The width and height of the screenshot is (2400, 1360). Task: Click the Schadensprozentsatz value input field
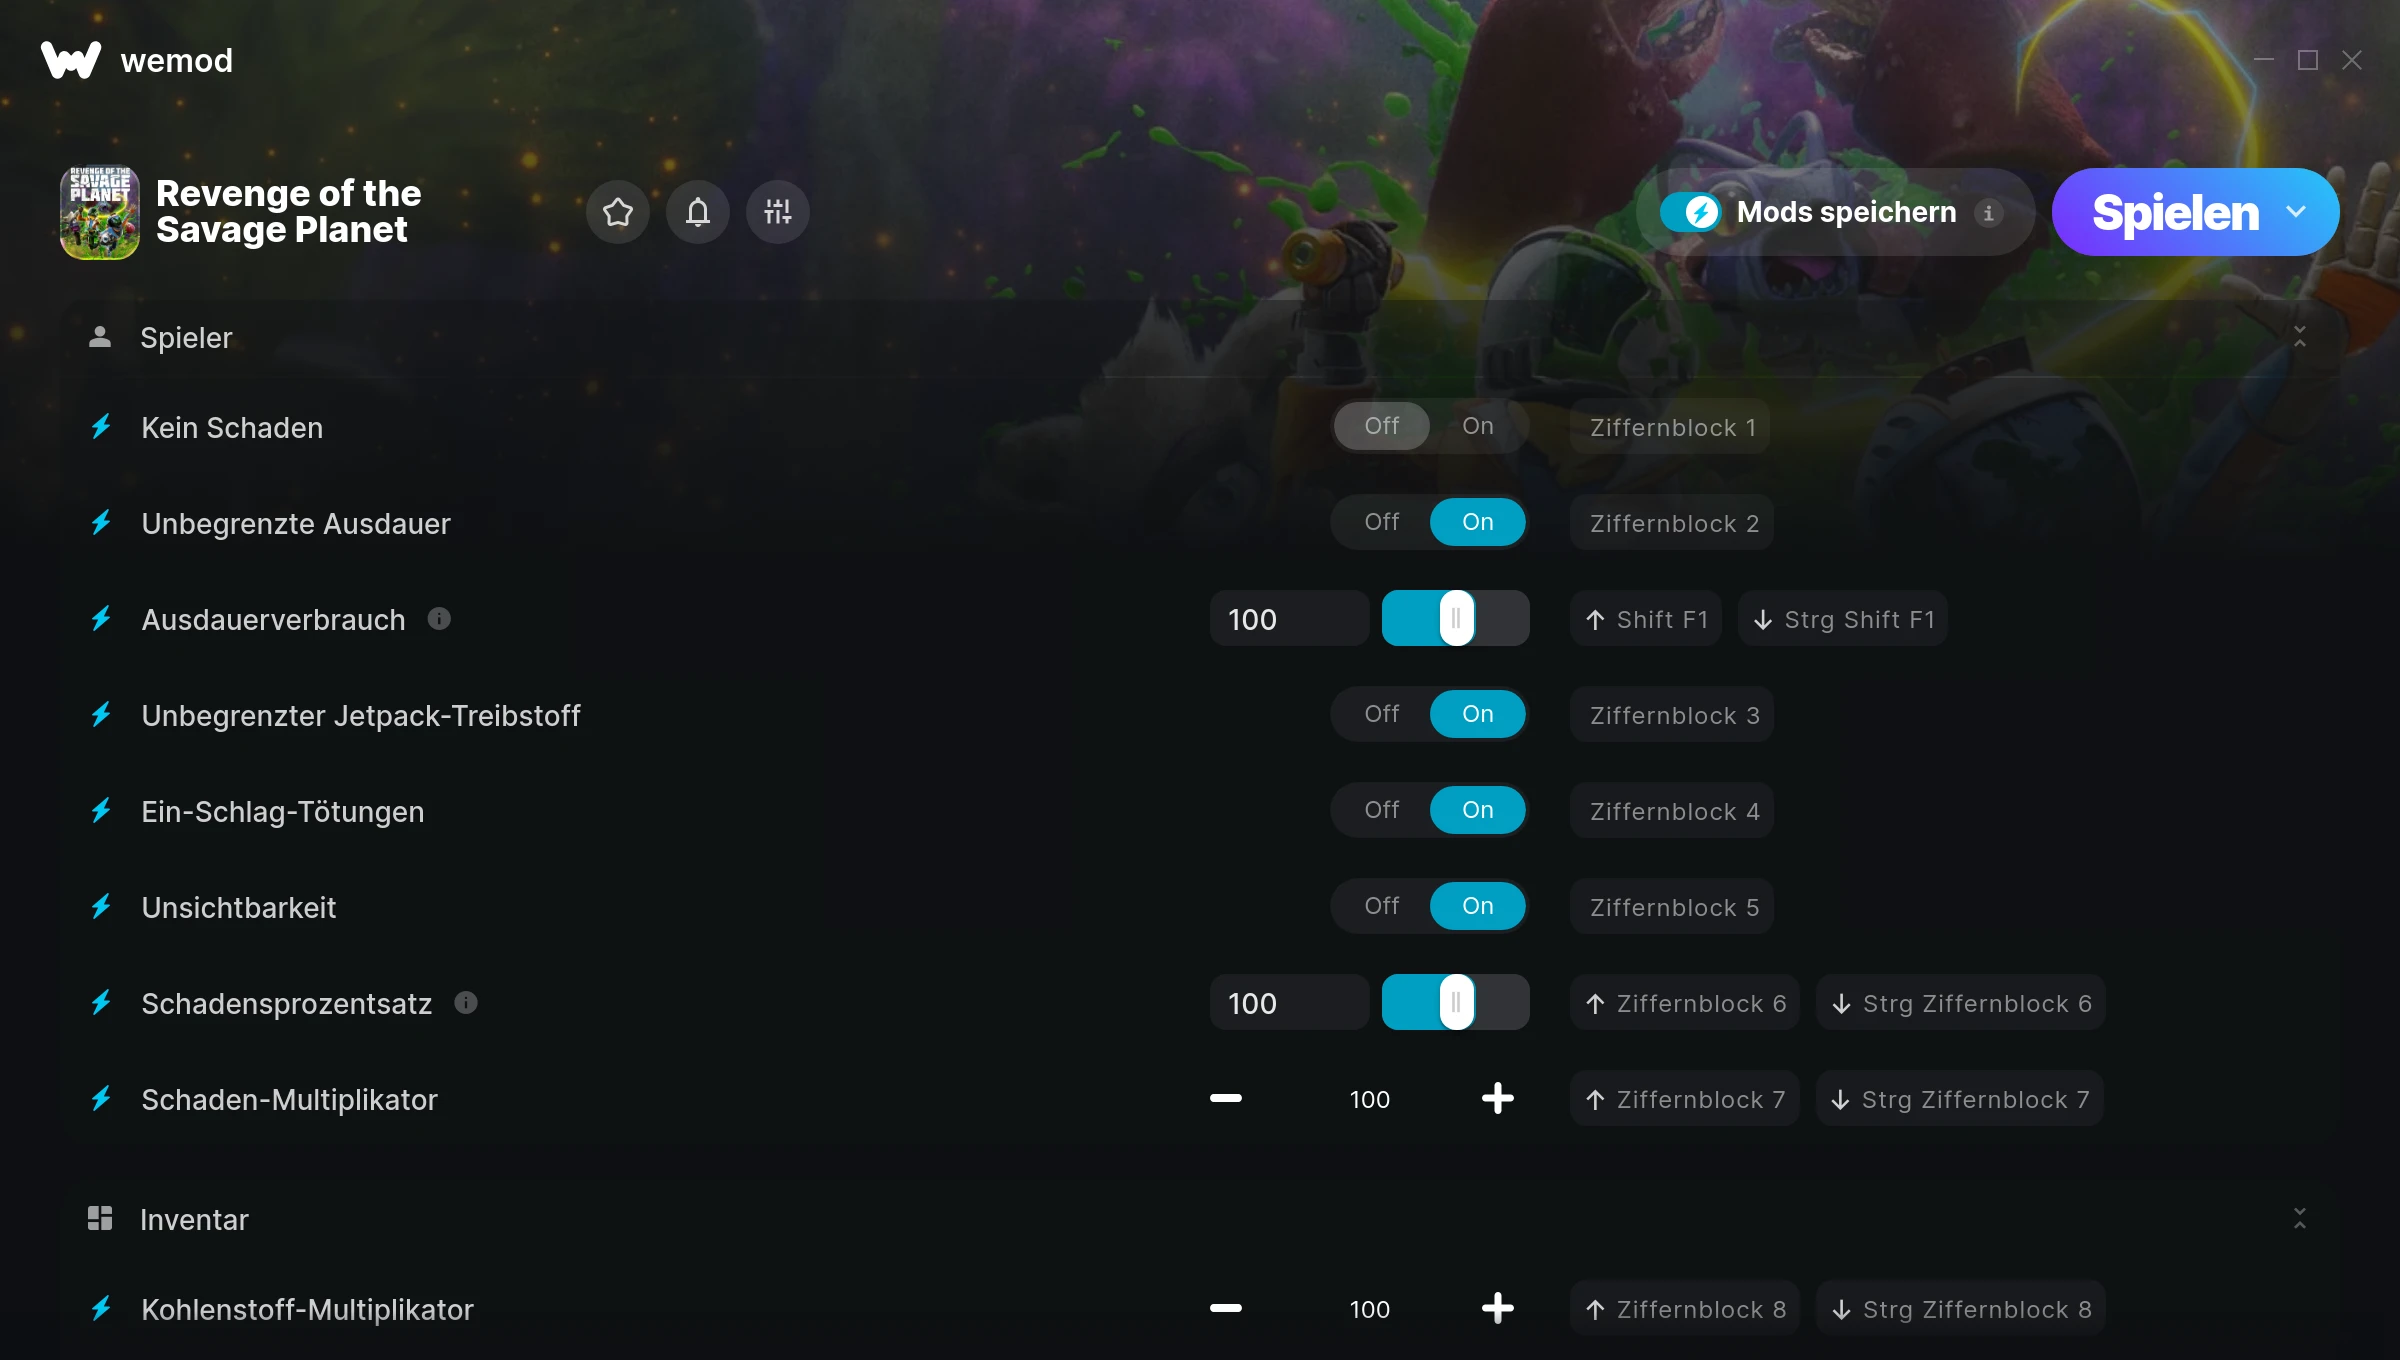1289,1002
